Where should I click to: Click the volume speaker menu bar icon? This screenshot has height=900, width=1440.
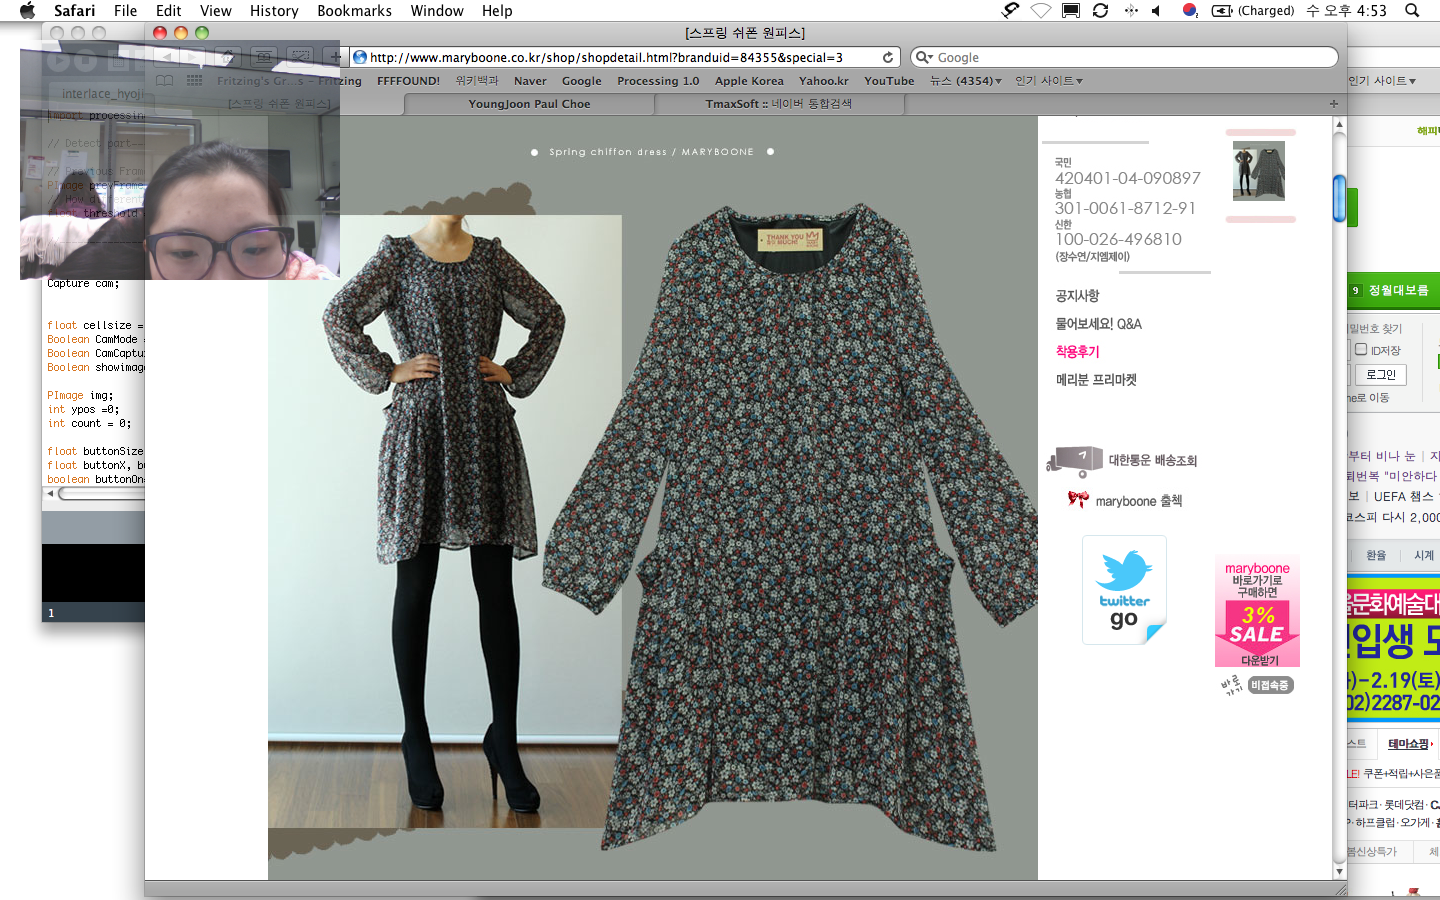1156,11
